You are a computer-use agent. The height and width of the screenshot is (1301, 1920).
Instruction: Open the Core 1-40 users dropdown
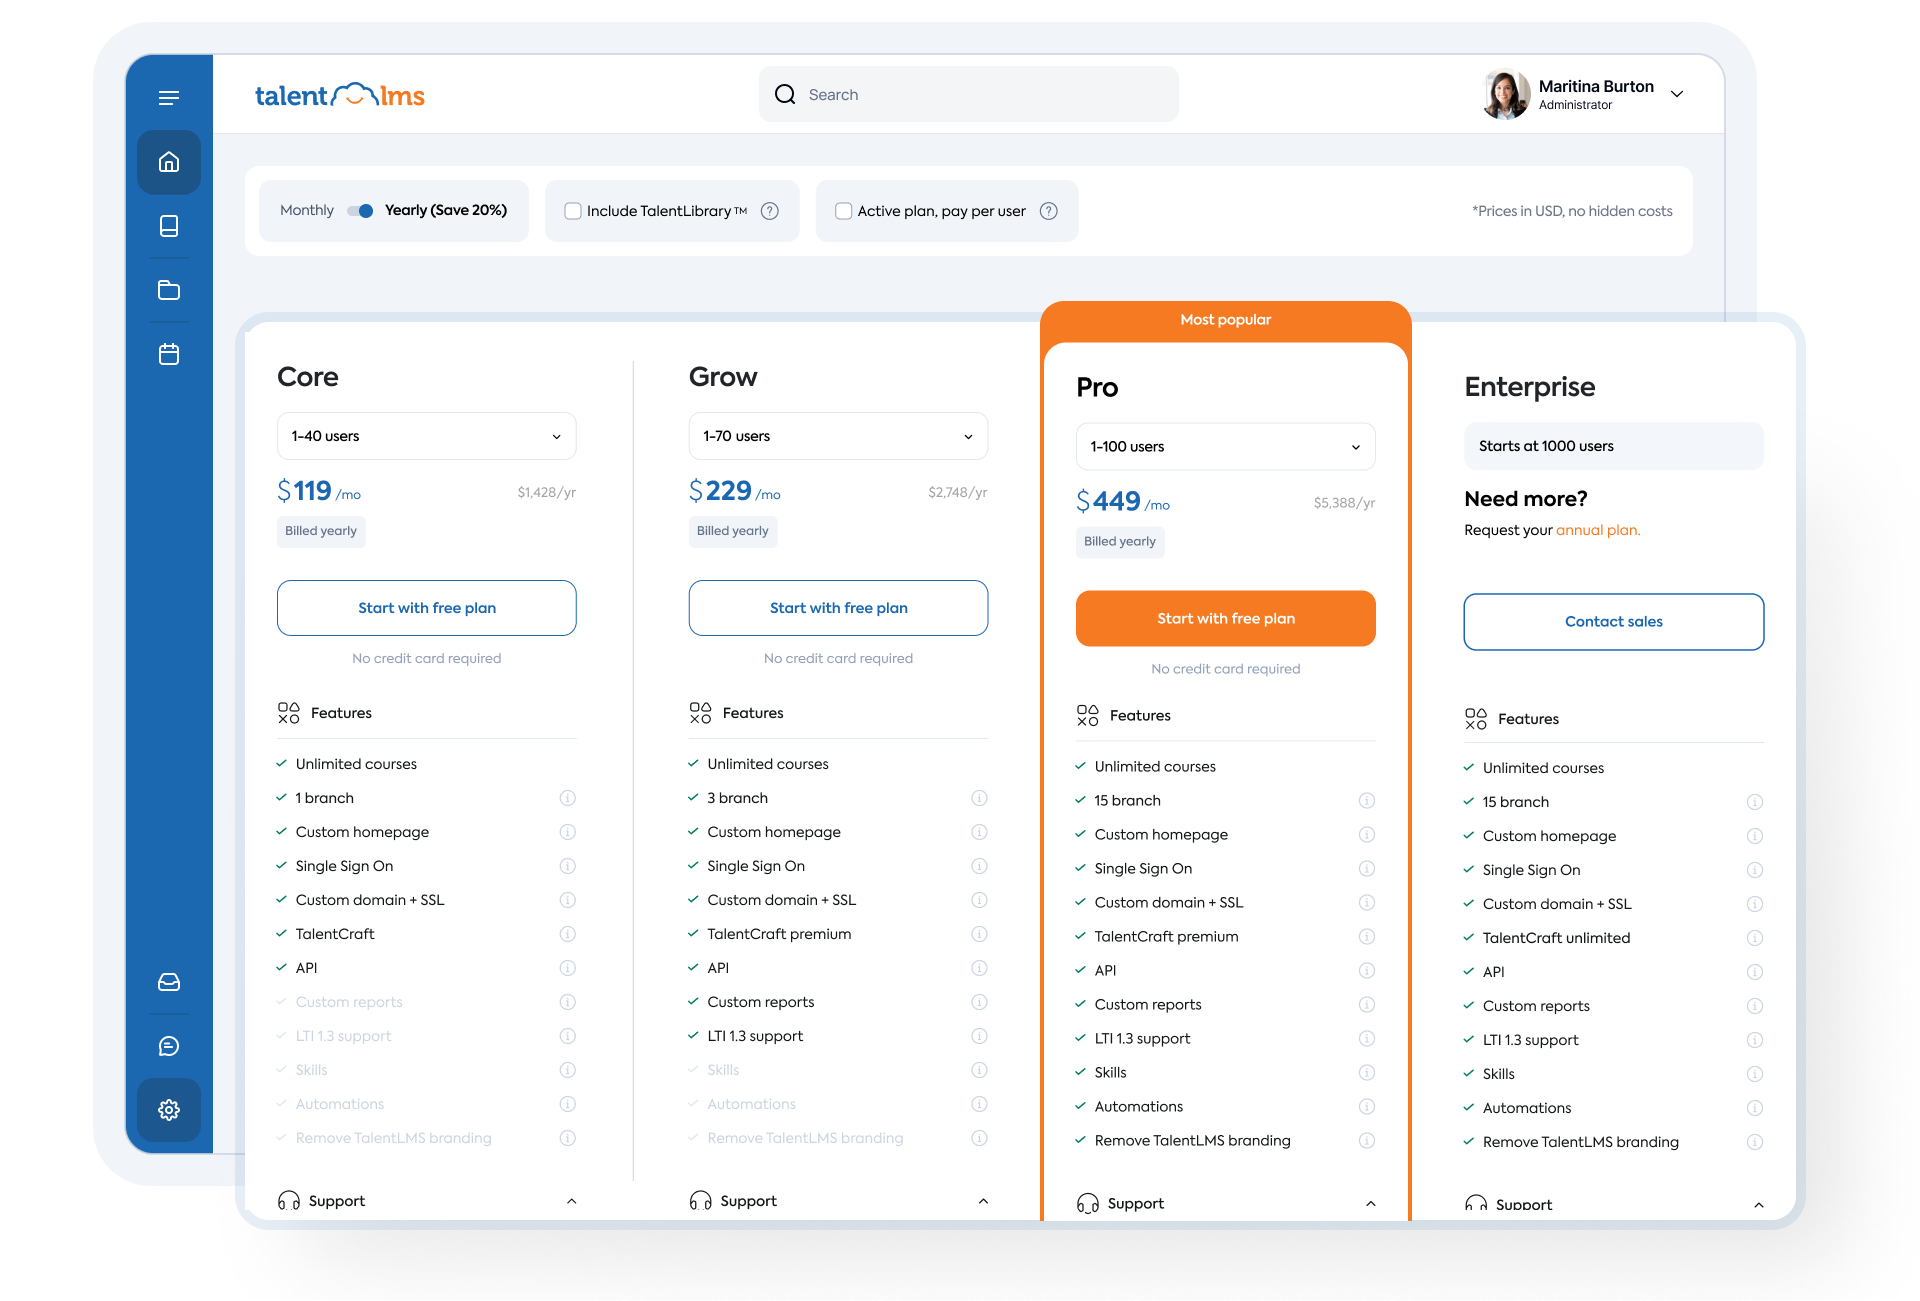426,436
